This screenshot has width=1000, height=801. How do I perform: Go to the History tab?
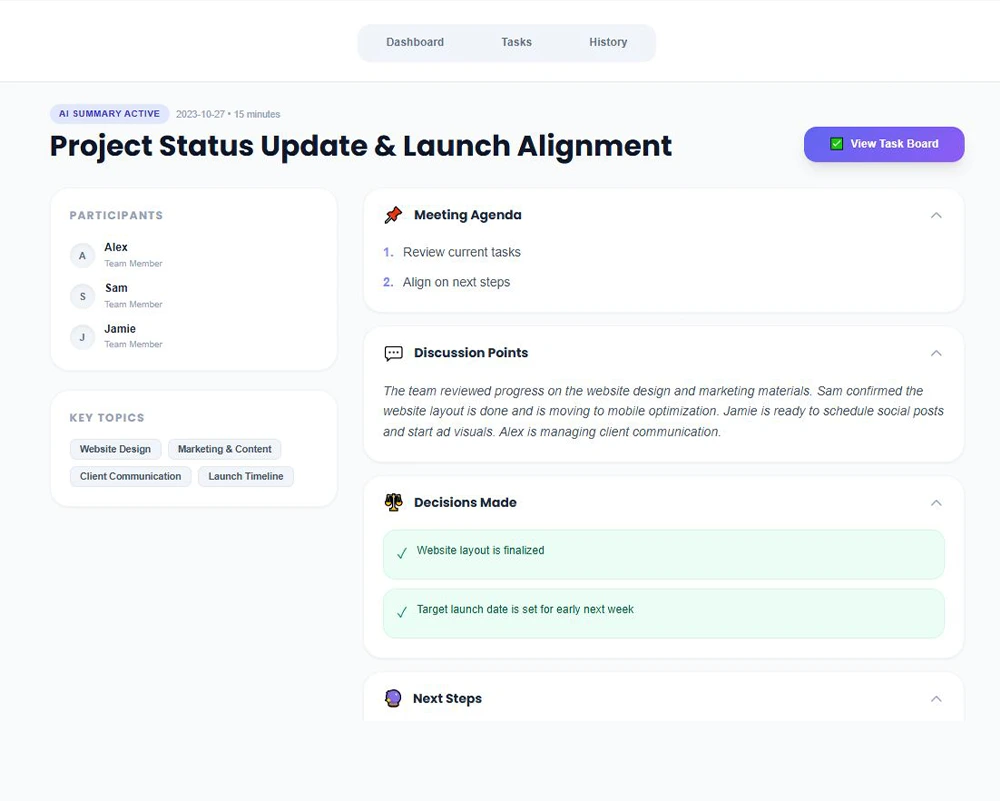tap(608, 42)
